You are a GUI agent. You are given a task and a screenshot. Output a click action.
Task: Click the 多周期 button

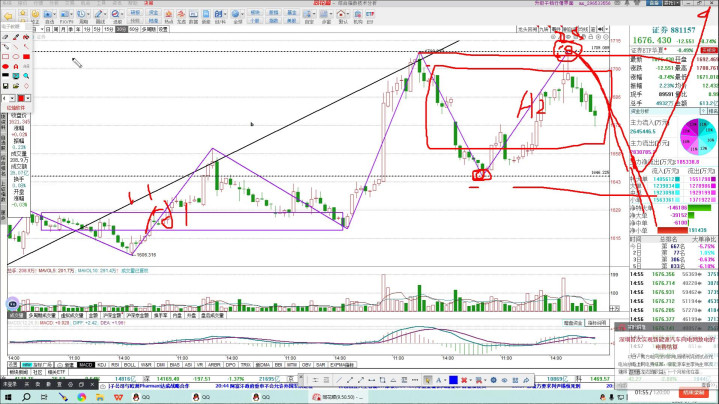[x=149, y=29]
